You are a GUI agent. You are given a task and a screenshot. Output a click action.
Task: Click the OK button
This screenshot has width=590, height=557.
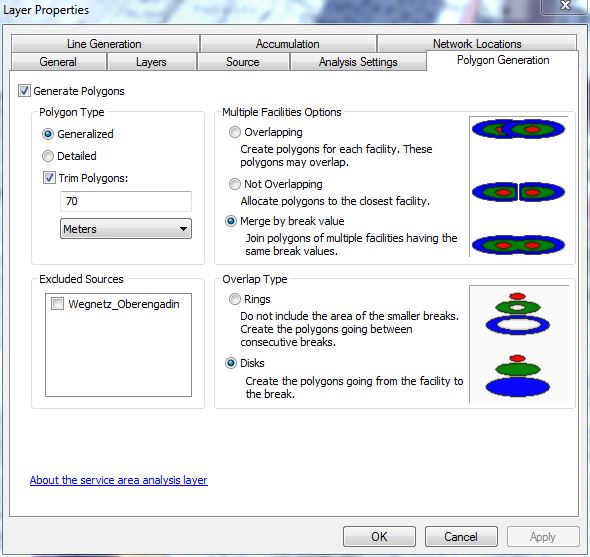[379, 536]
